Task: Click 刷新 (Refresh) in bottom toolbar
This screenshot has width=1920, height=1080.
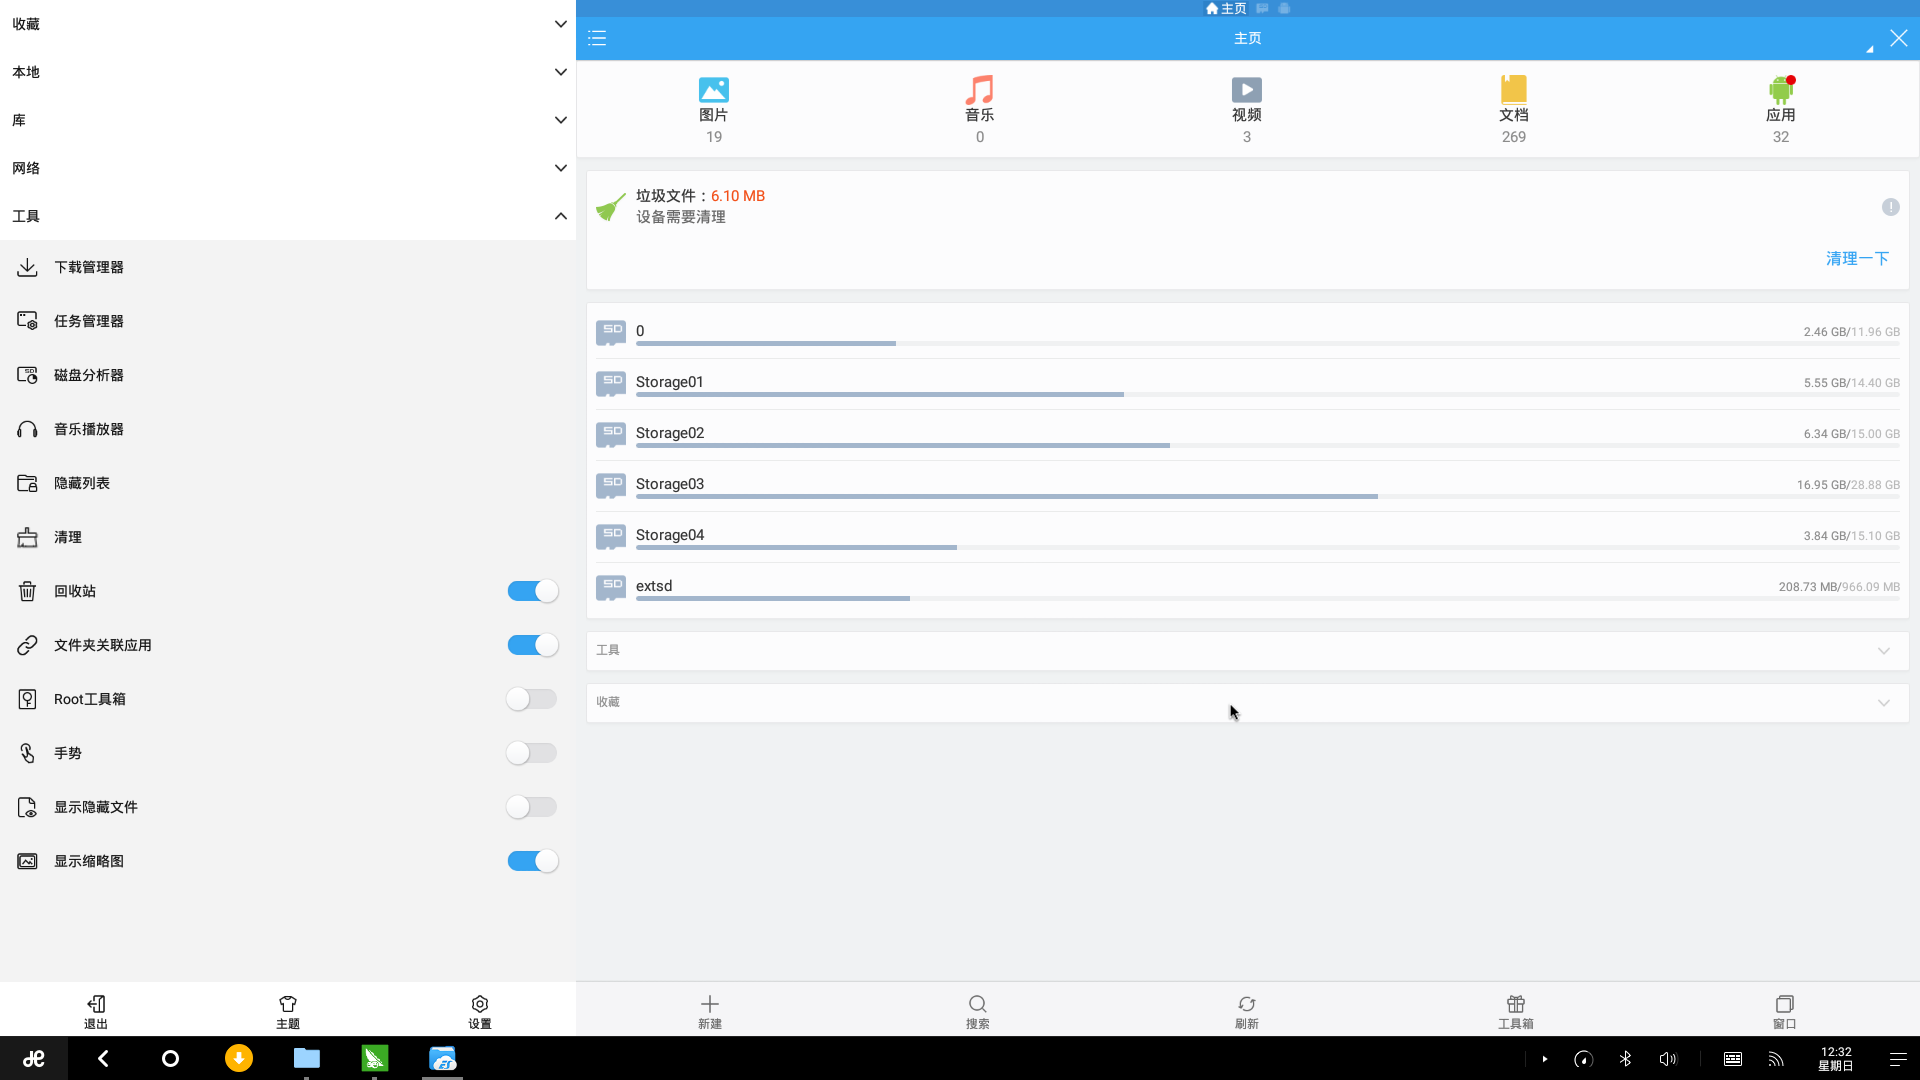Action: coord(1246,1010)
